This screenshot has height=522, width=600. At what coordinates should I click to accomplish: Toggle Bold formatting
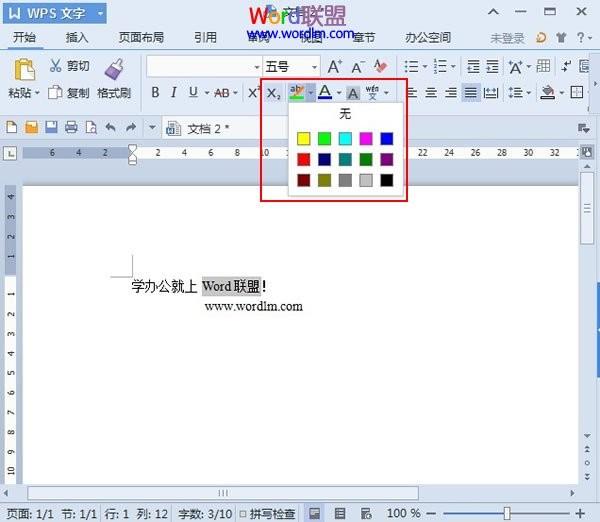(x=155, y=92)
